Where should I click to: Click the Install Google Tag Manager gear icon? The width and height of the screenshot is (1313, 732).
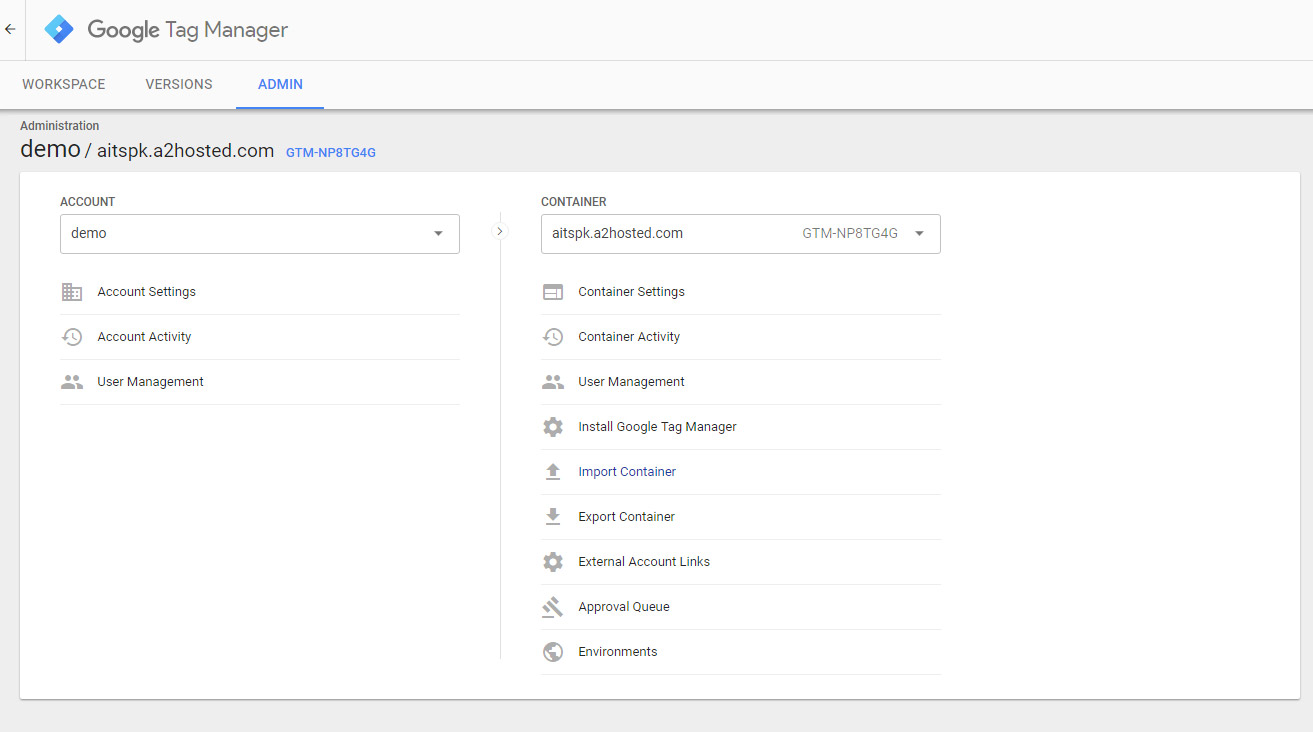(x=553, y=427)
